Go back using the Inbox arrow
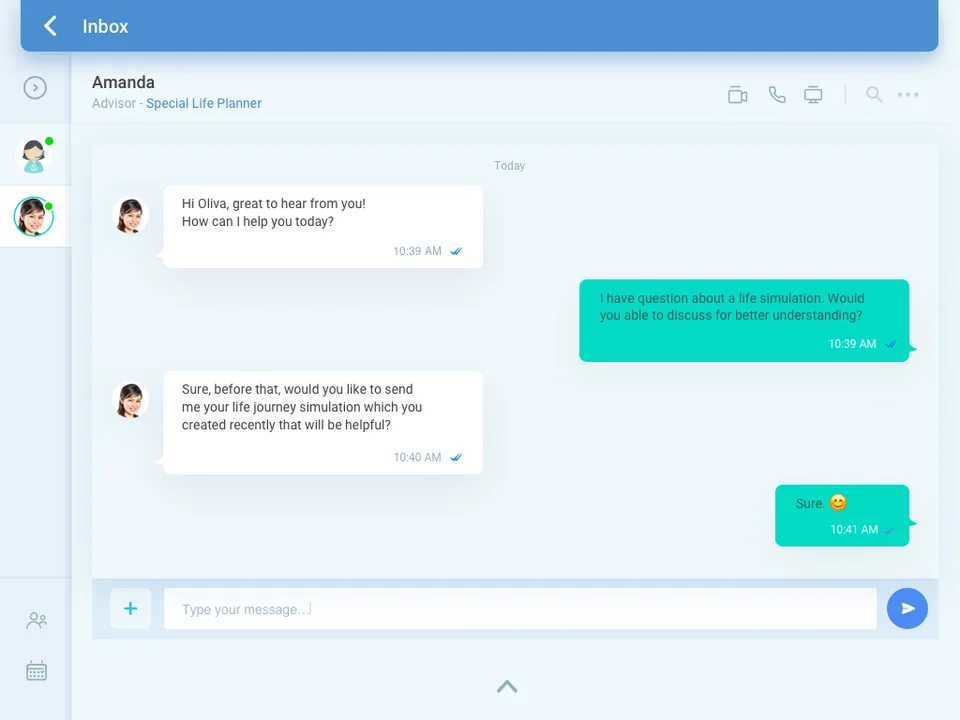 [51, 26]
